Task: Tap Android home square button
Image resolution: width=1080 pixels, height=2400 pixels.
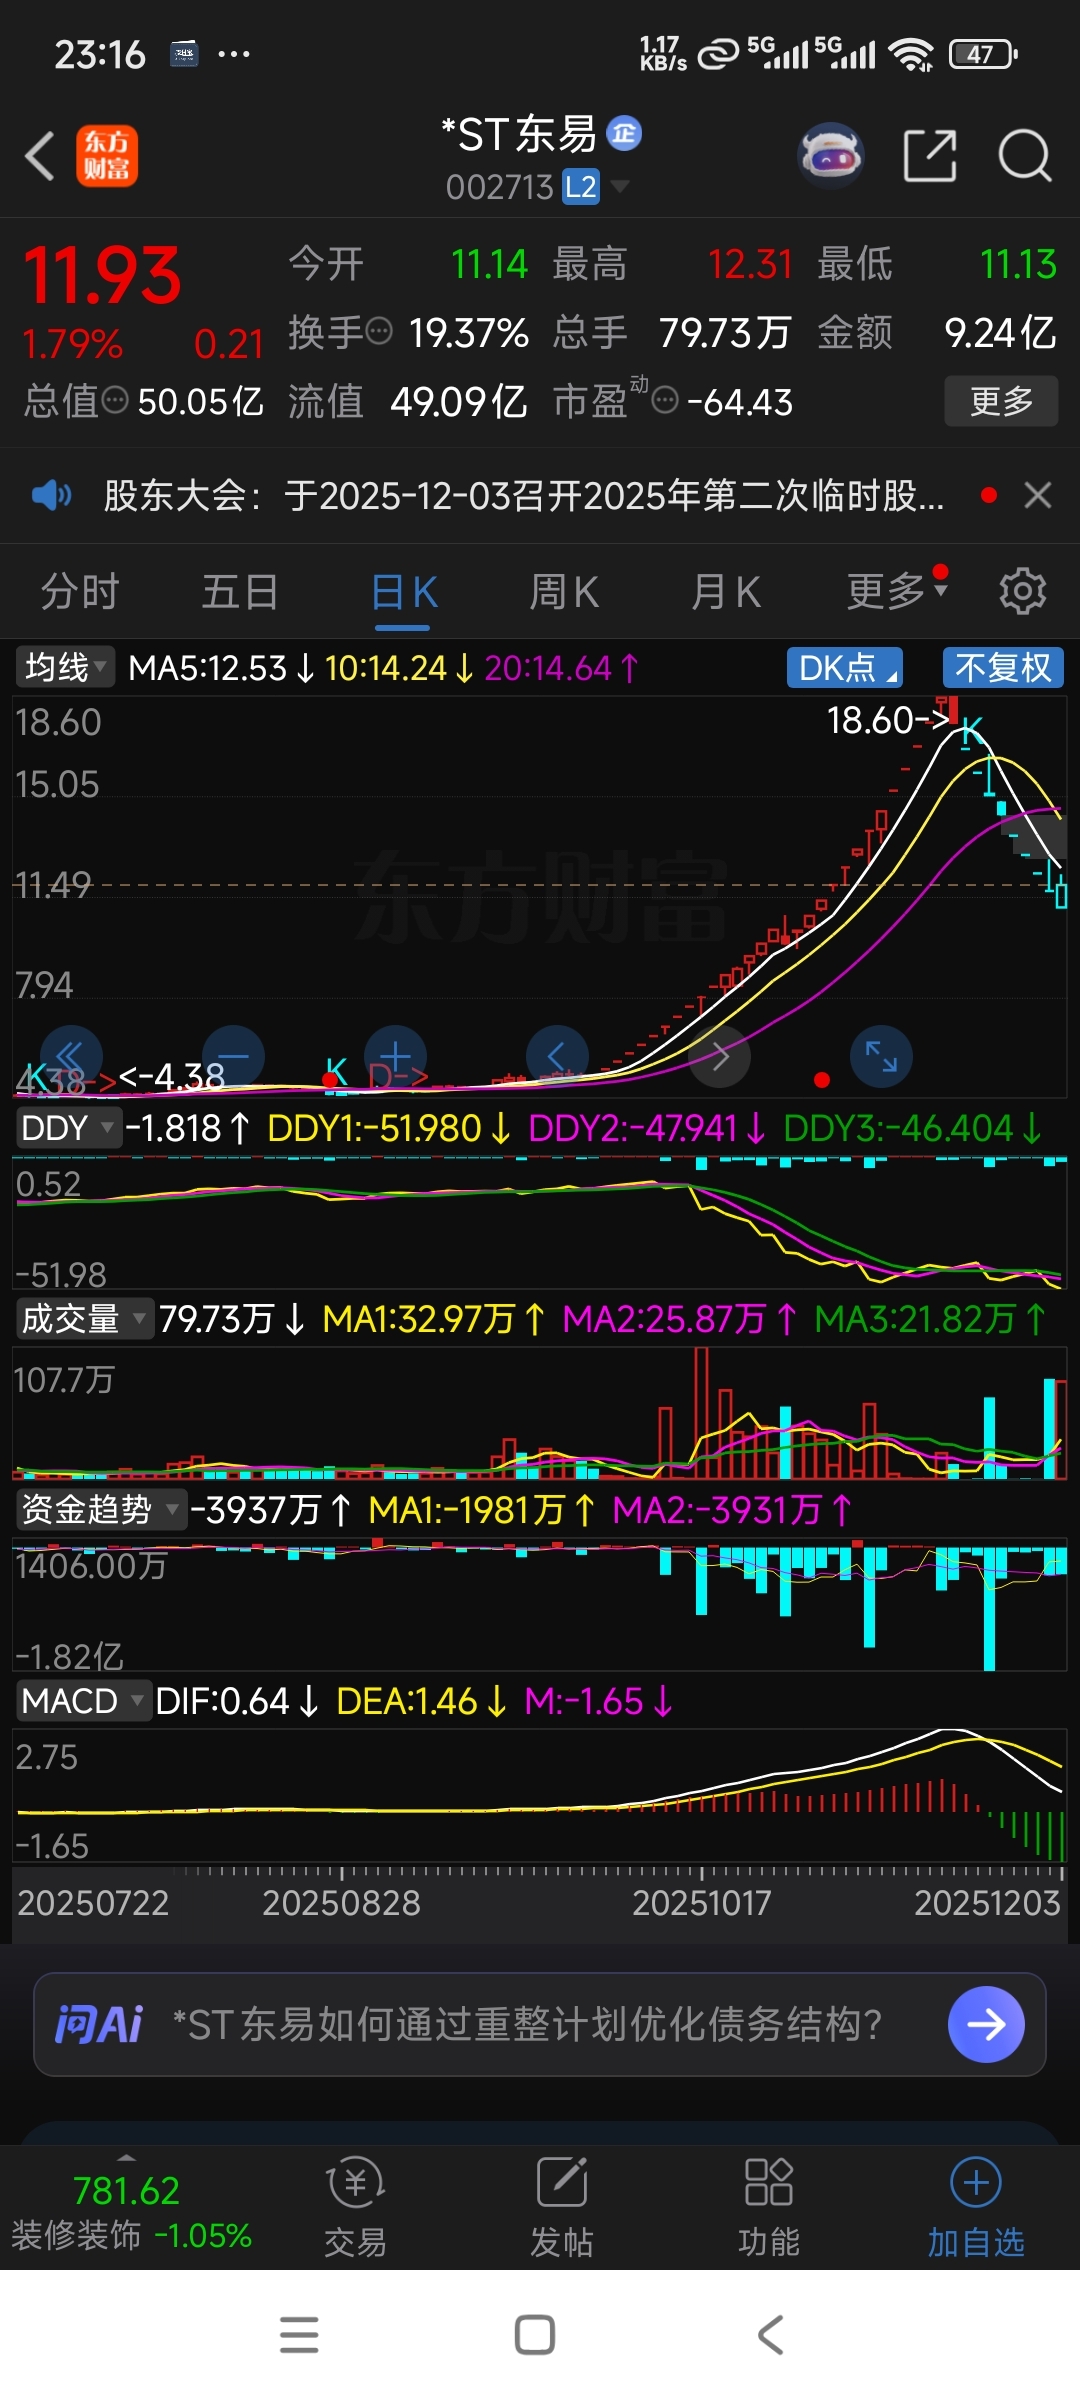Action: tap(535, 2335)
